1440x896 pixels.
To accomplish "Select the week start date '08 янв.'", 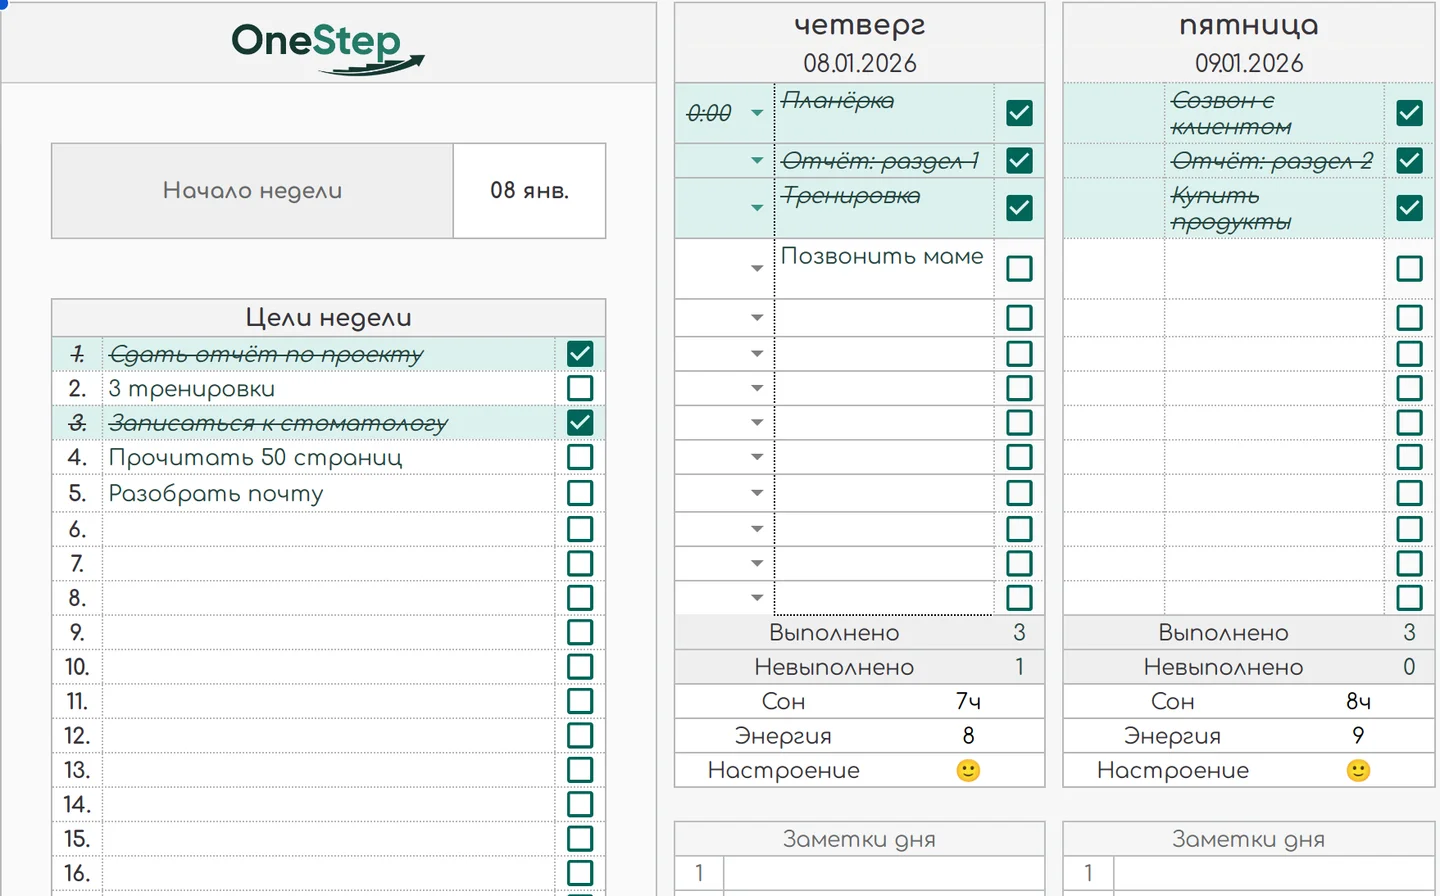I will (x=529, y=190).
